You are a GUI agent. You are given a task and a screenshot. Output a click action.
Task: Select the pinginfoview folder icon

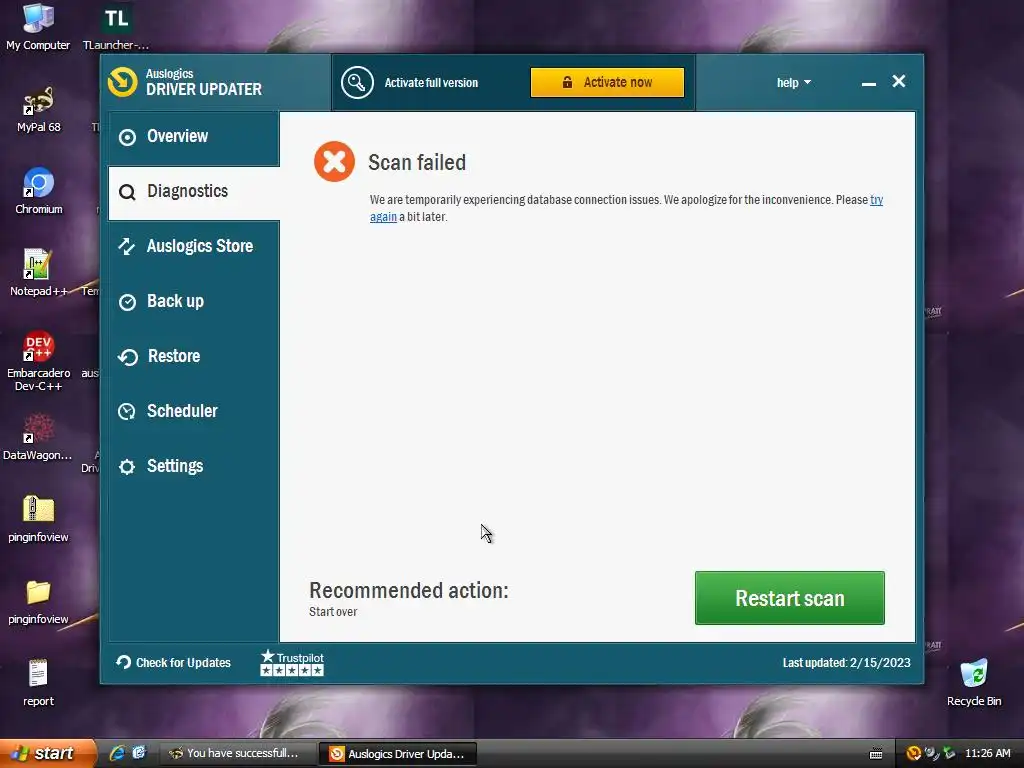[x=39, y=601]
